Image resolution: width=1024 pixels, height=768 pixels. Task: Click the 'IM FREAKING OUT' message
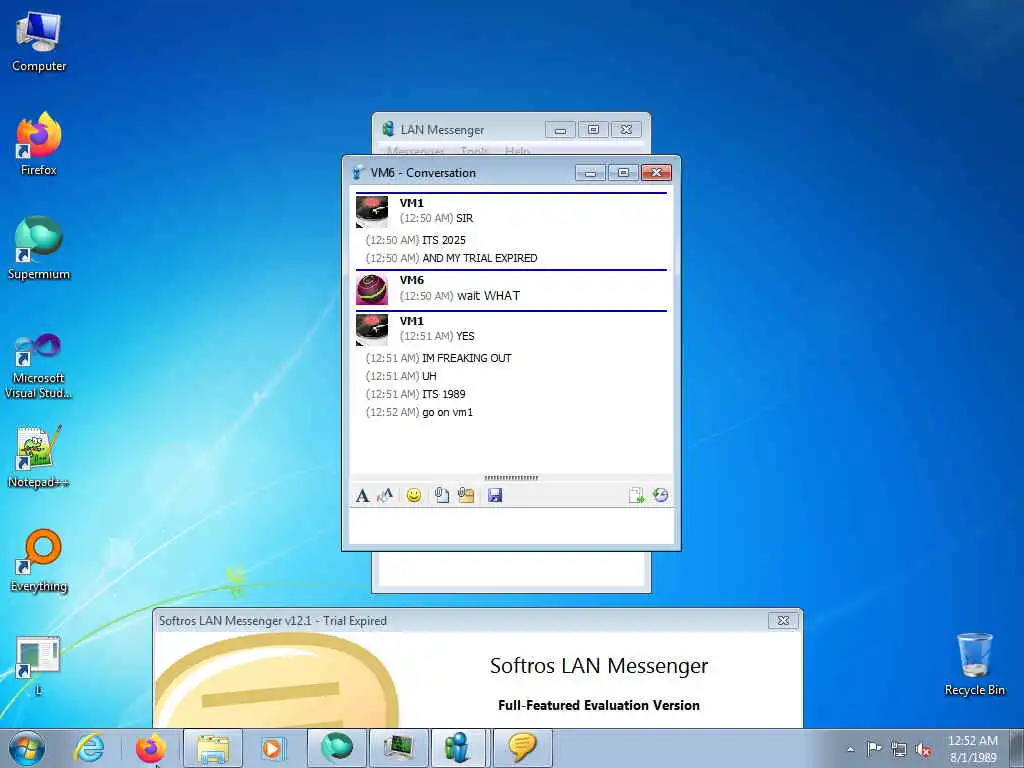[467, 358]
